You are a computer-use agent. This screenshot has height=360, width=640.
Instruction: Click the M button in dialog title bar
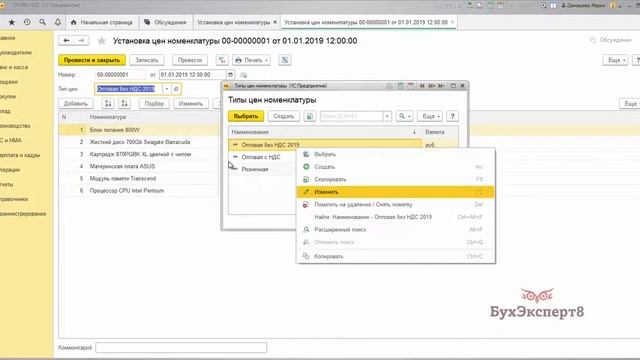(422, 86)
